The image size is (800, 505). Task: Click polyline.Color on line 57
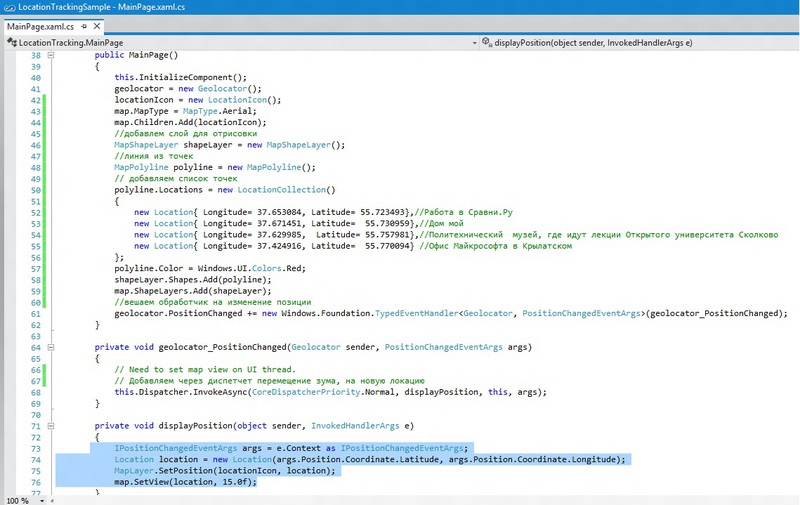pyautogui.click(x=148, y=268)
